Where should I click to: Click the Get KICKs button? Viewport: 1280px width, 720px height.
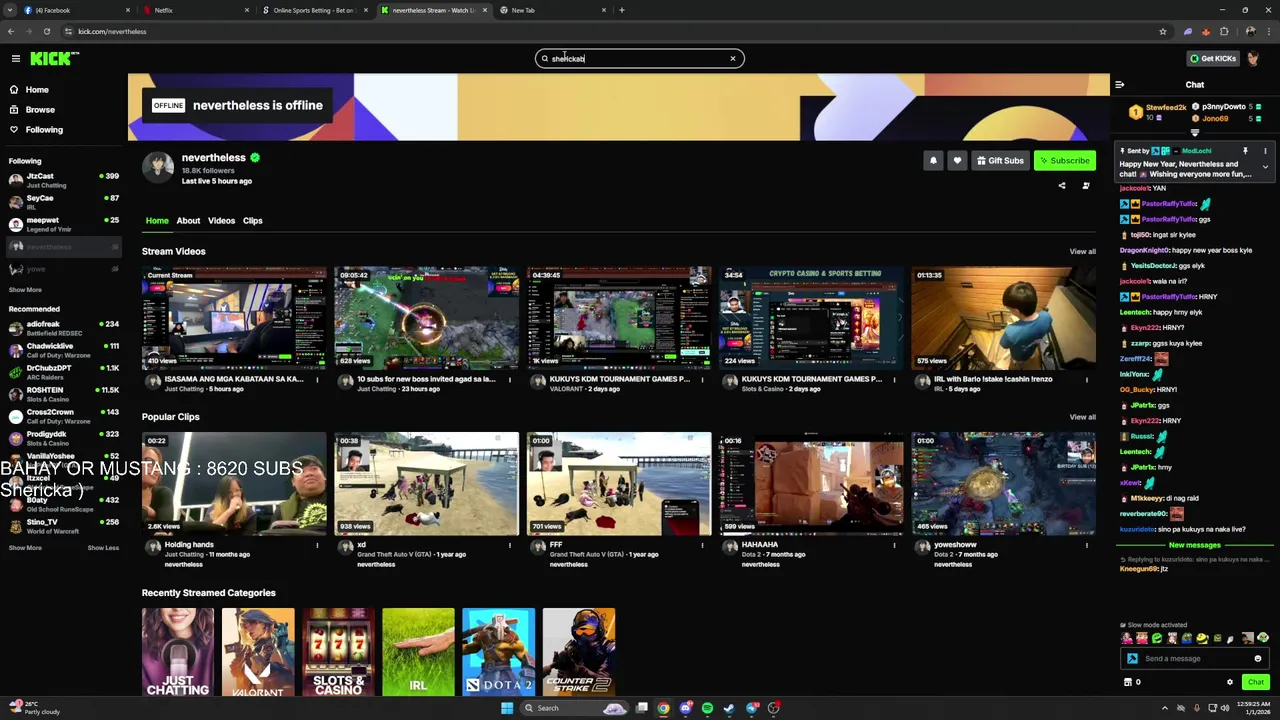[1213, 58]
